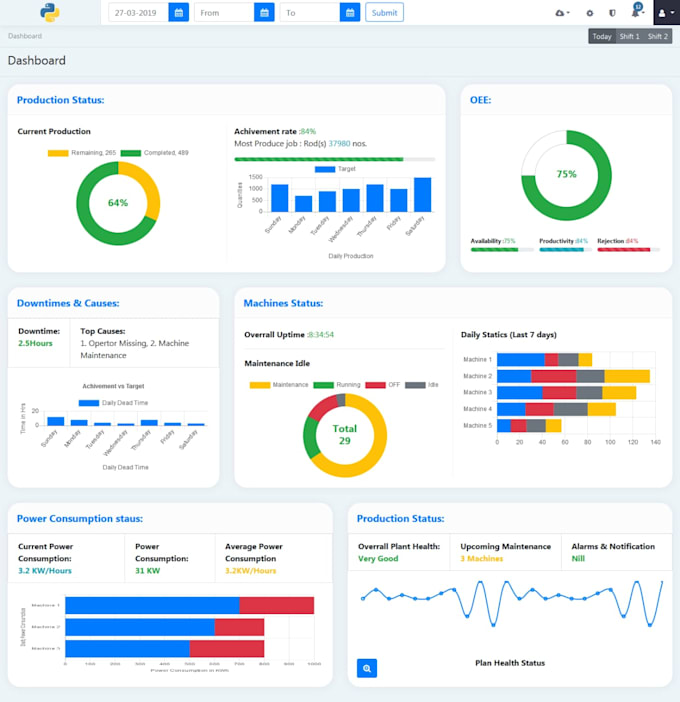
Task: Open calendar picker for the From date field
Action: (264, 13)
